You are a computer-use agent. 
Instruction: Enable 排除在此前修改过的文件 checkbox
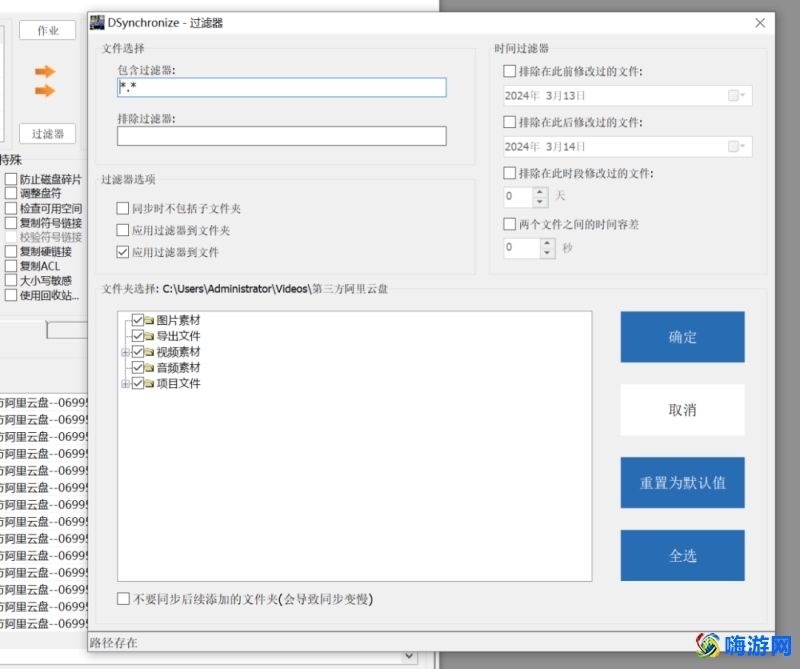click(509, 71)
